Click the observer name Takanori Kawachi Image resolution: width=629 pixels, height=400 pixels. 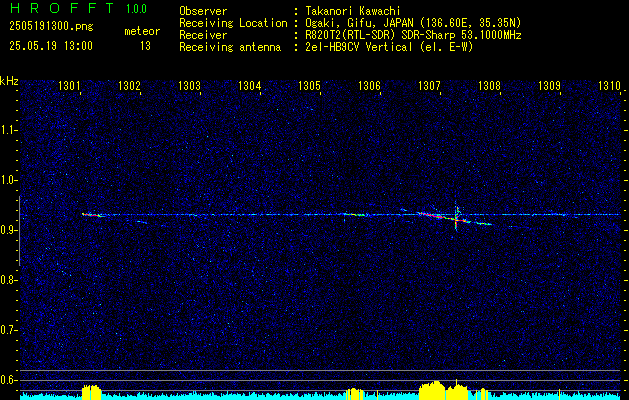[x=353, y=11]
